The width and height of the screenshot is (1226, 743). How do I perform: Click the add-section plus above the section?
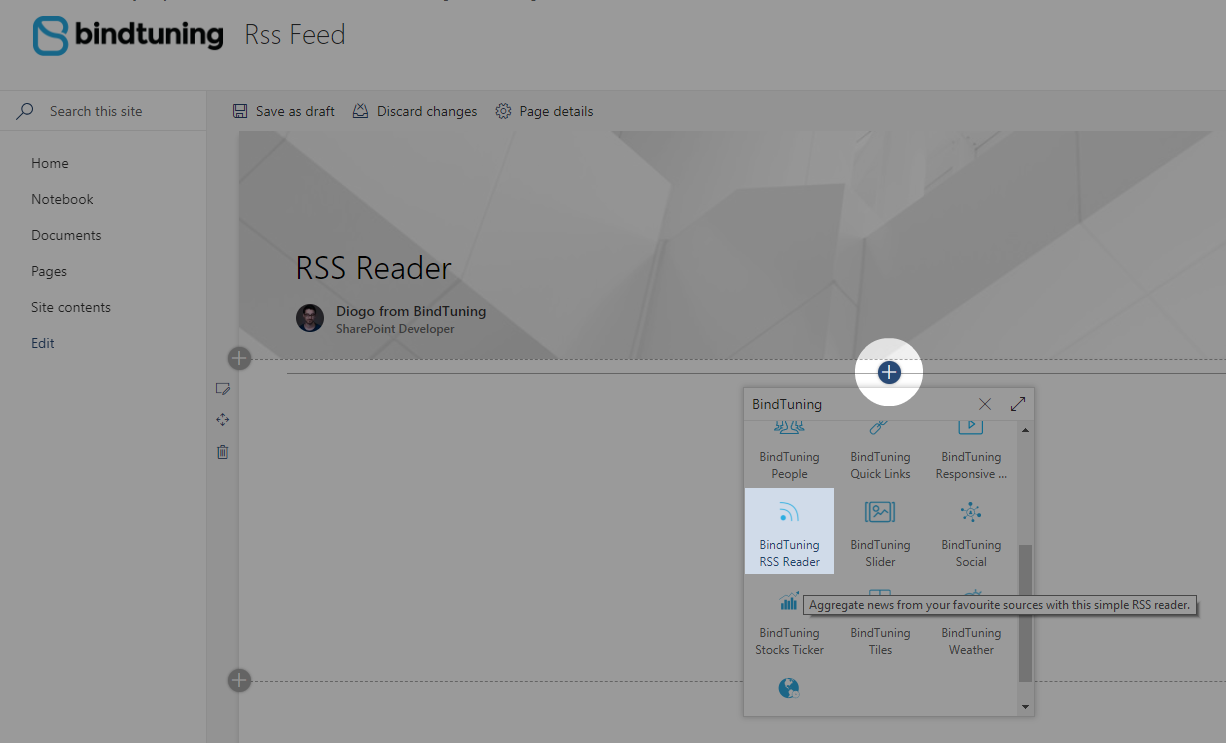coord(239,358)
